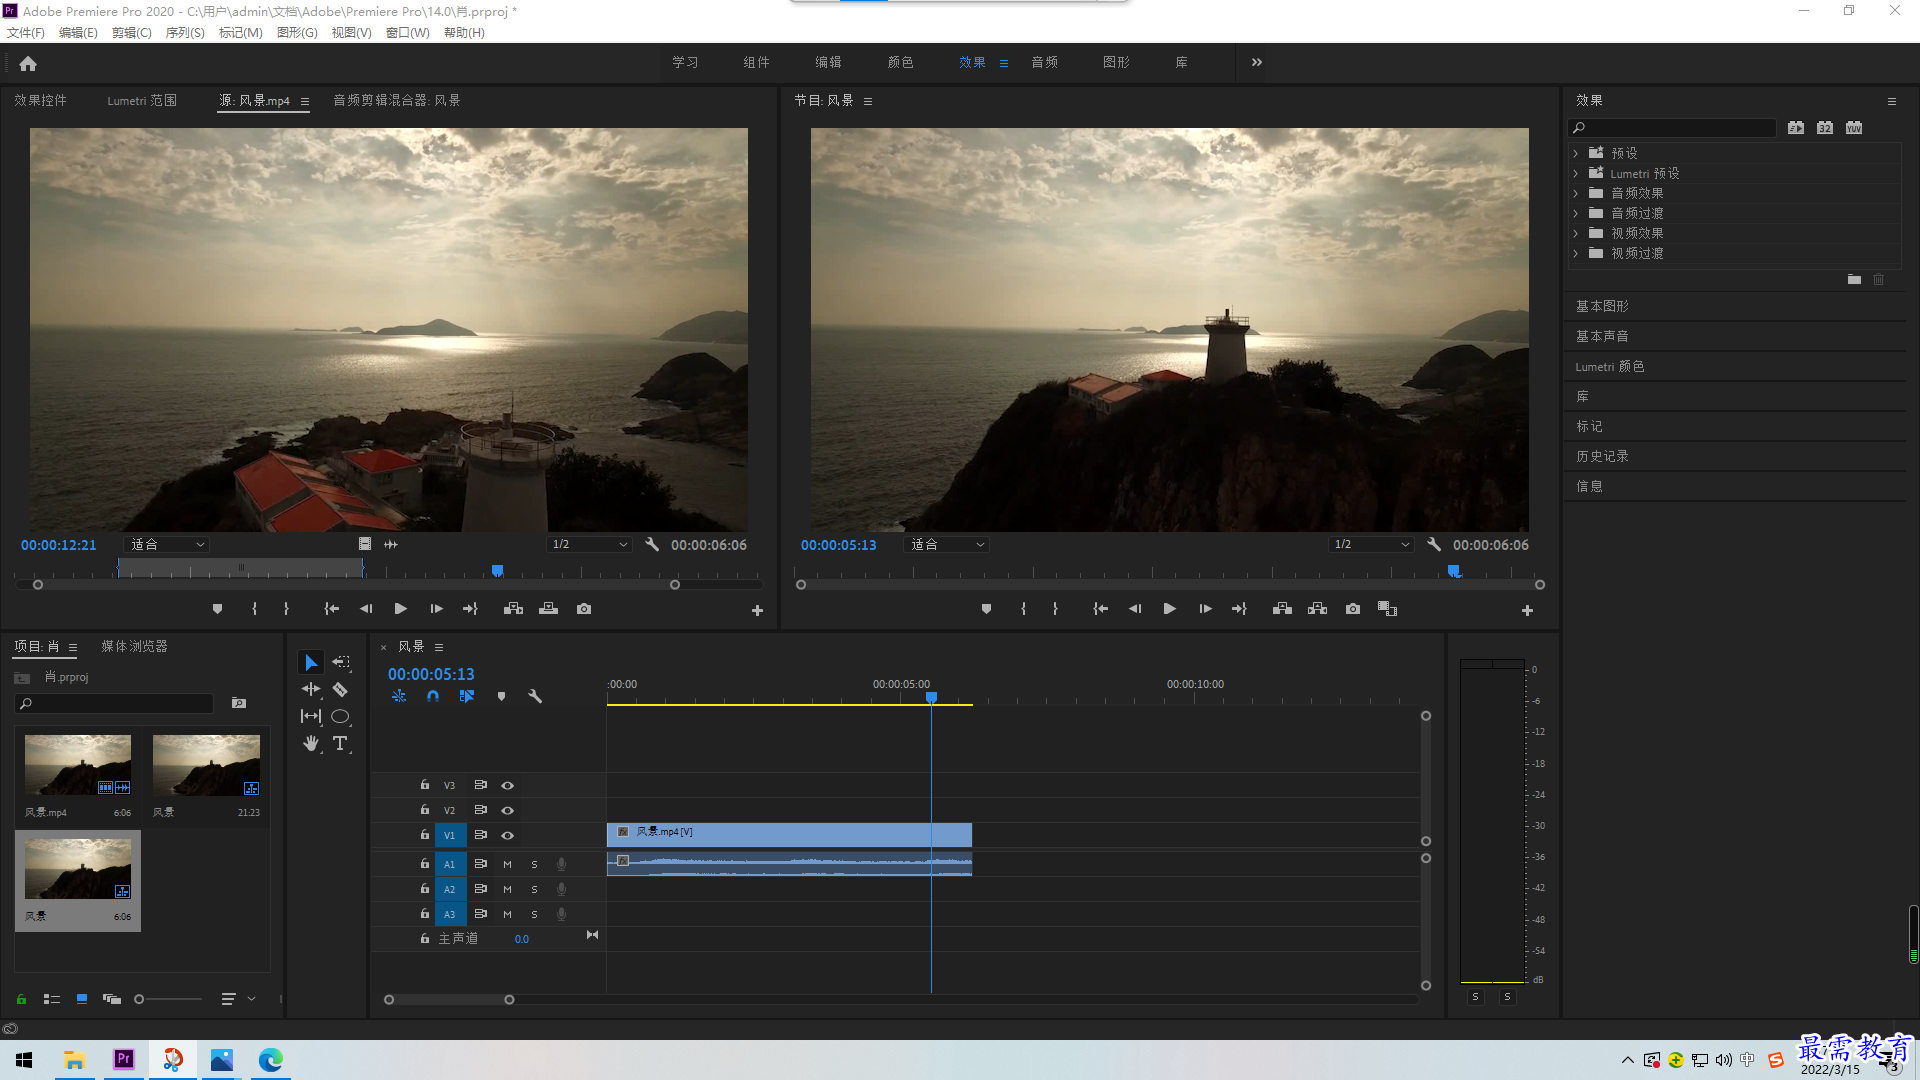1920x1080 pixels.
Task: Expand the Lumetri 预设 folder
Action: 1576,173
